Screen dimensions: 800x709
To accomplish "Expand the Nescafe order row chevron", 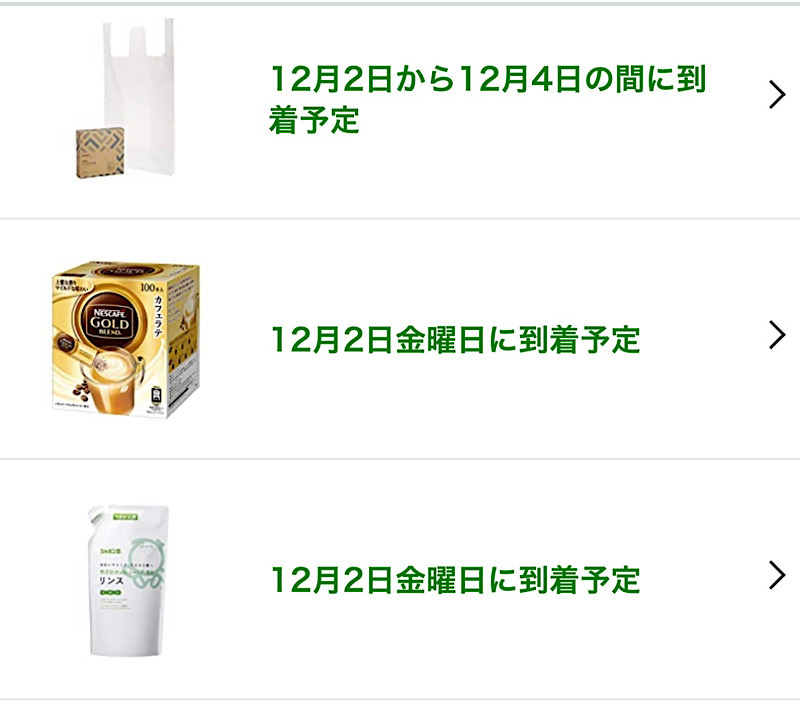I will point(777,335).
